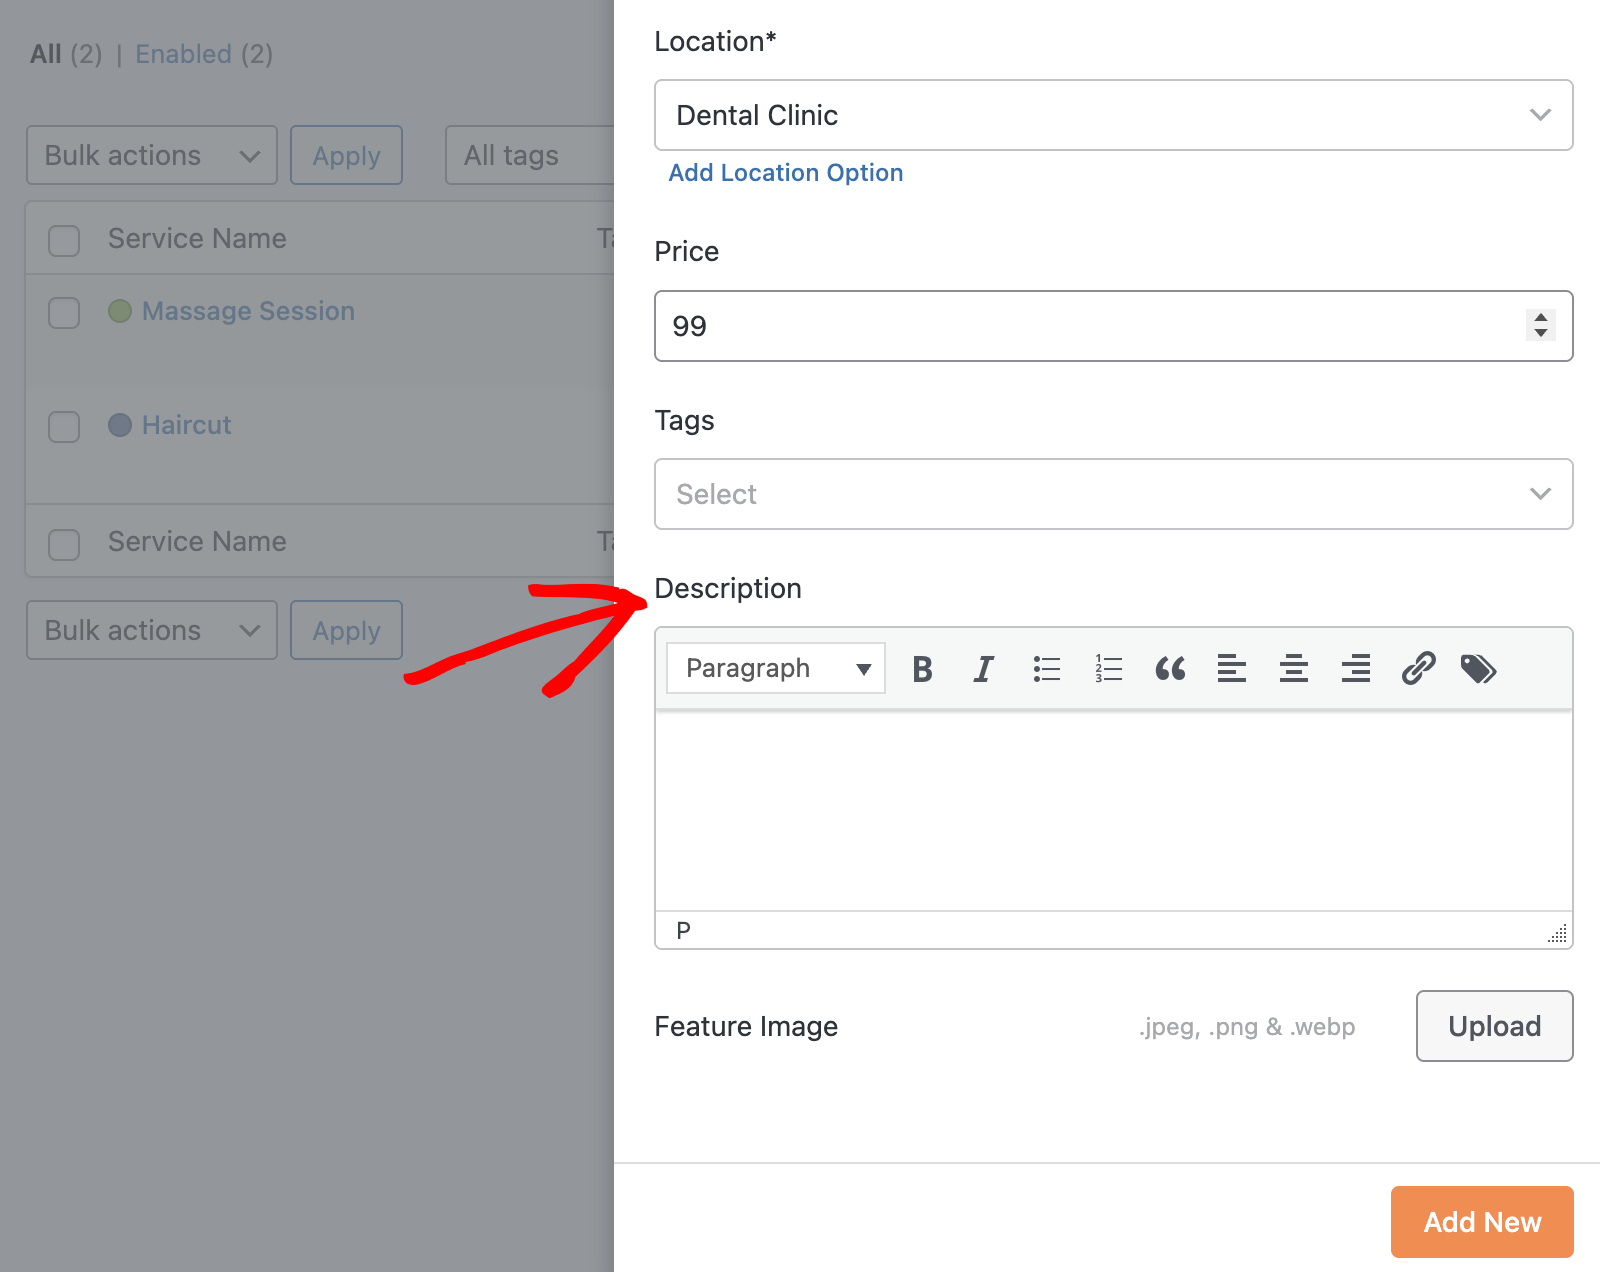
Task: Check the Massage Session row checkbox
Action: click(x=64, y=312)
